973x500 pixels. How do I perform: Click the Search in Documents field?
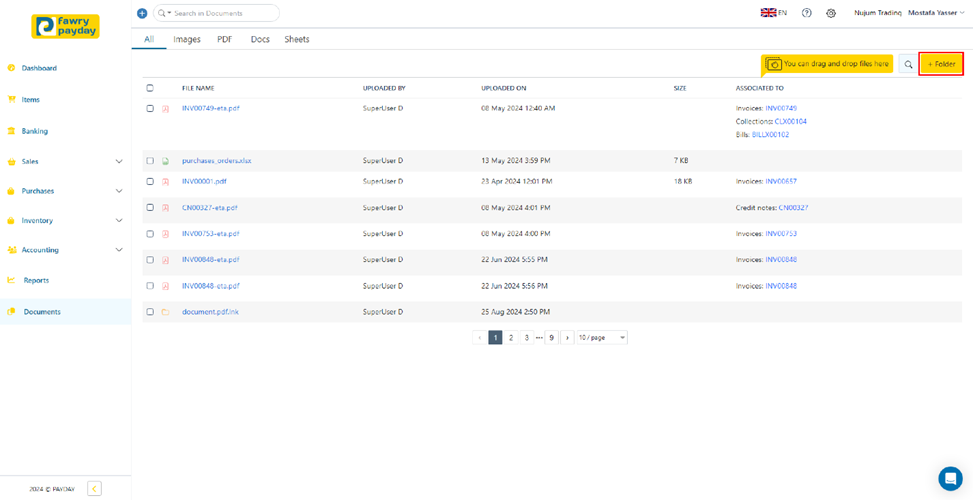[x=222, y=13]
